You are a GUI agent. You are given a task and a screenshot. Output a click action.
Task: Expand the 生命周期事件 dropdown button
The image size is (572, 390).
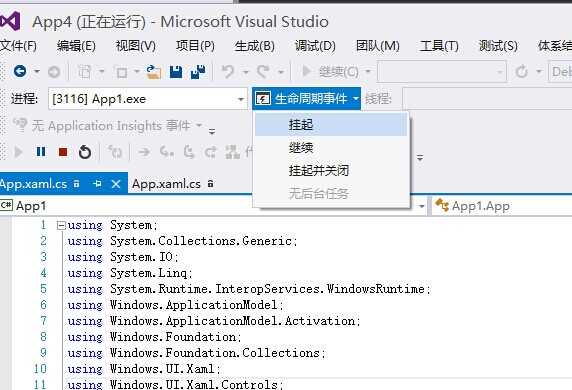[306, 99]
